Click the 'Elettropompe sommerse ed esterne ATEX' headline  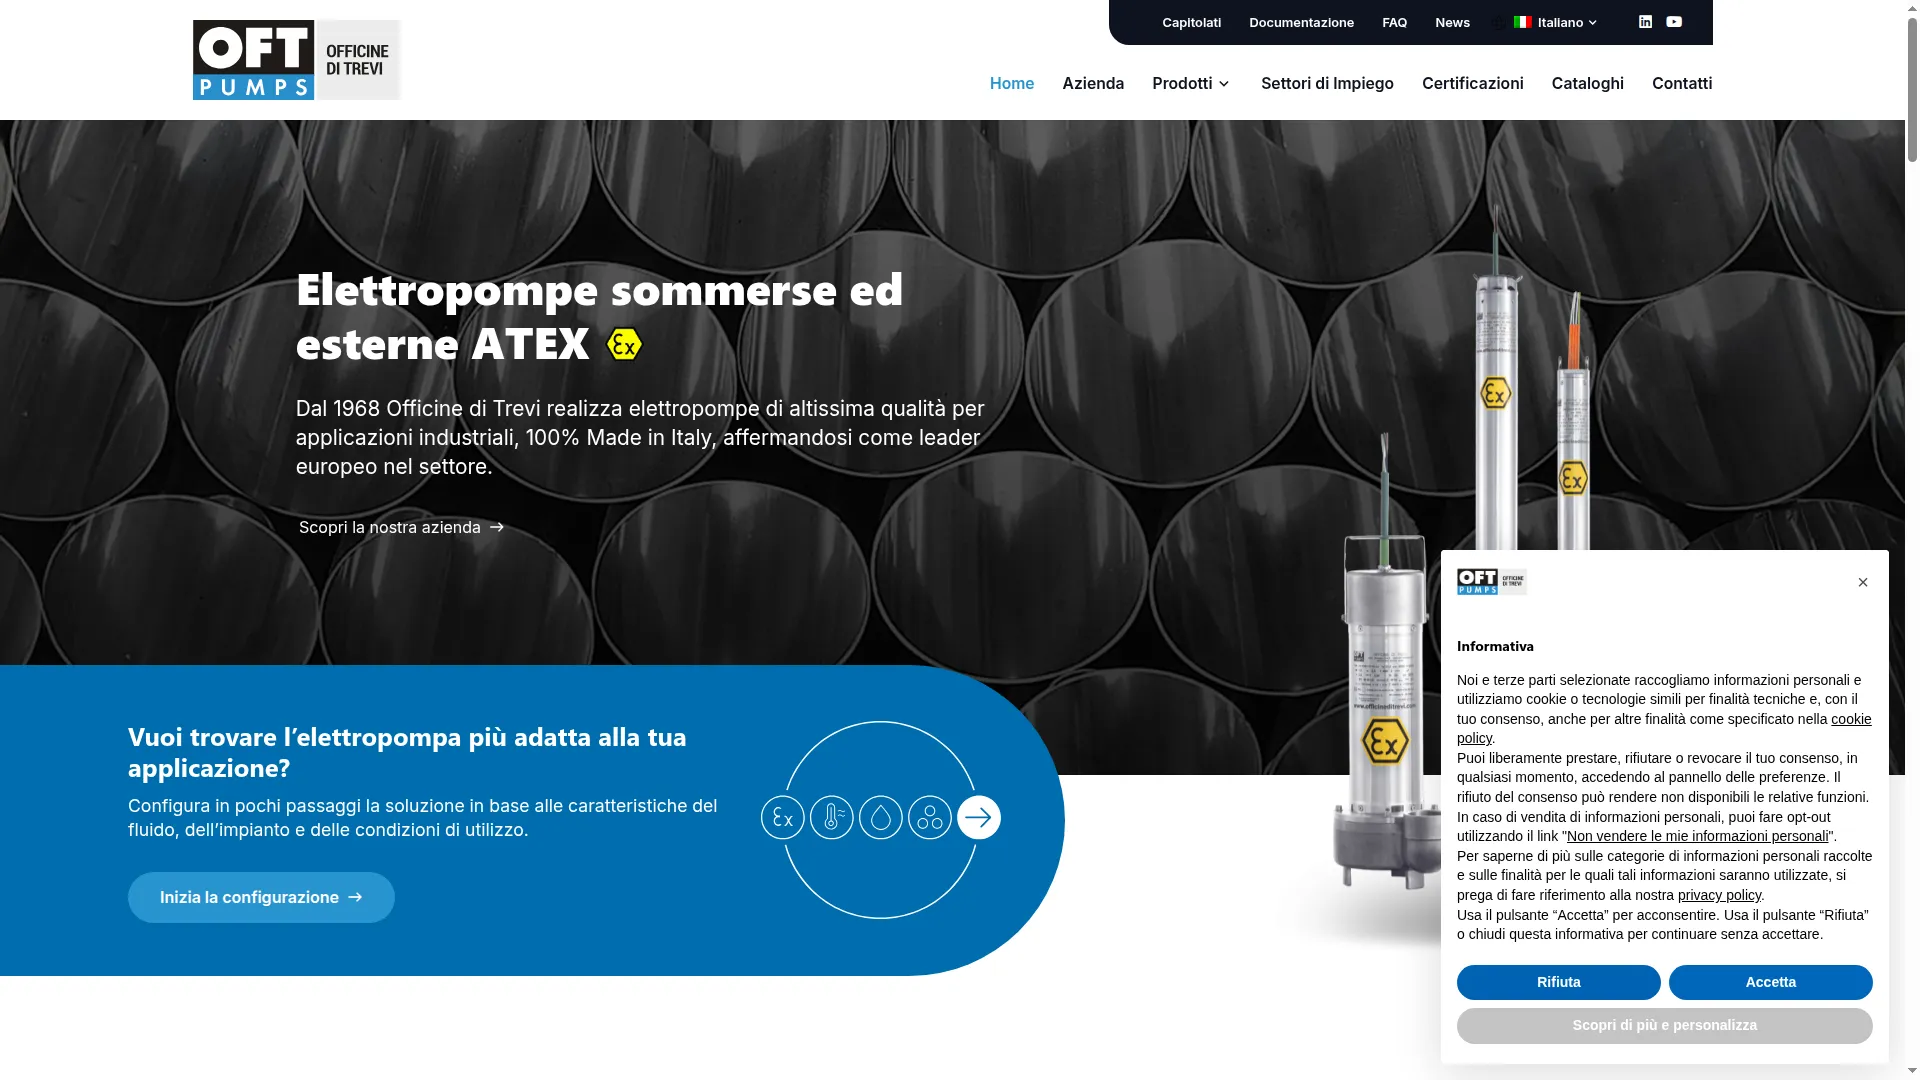click(600, 316)
